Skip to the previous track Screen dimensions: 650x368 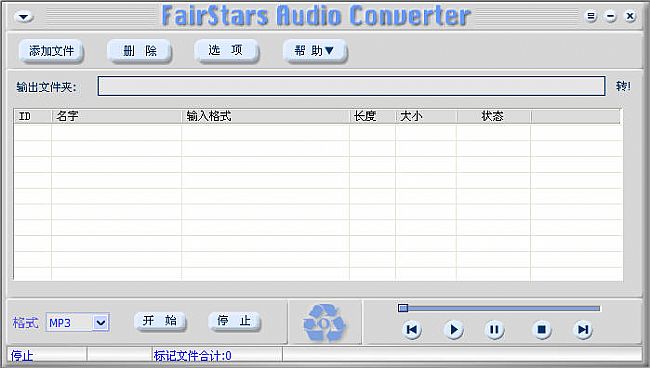412,329
